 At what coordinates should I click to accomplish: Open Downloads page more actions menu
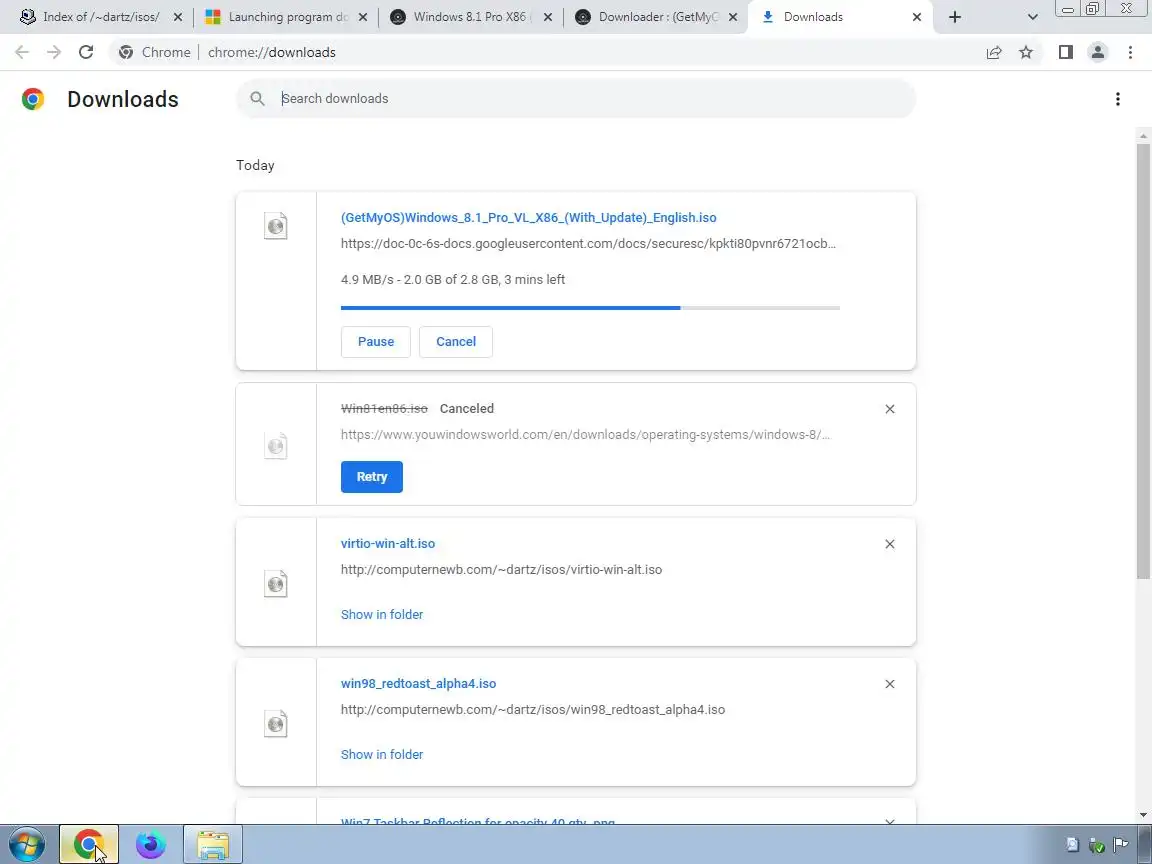(x=1117, y=99)
